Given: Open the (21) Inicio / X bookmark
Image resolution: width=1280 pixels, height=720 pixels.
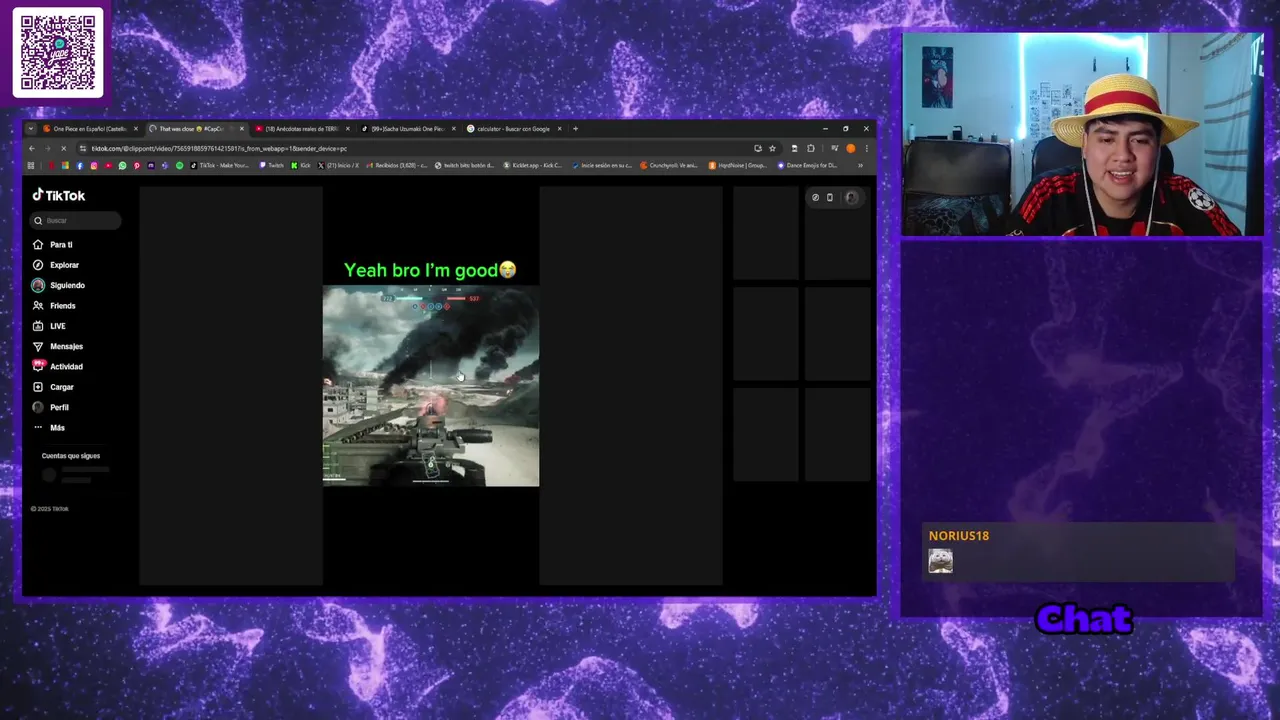Looking at the screenshot, I should click(x=339, y=165).
